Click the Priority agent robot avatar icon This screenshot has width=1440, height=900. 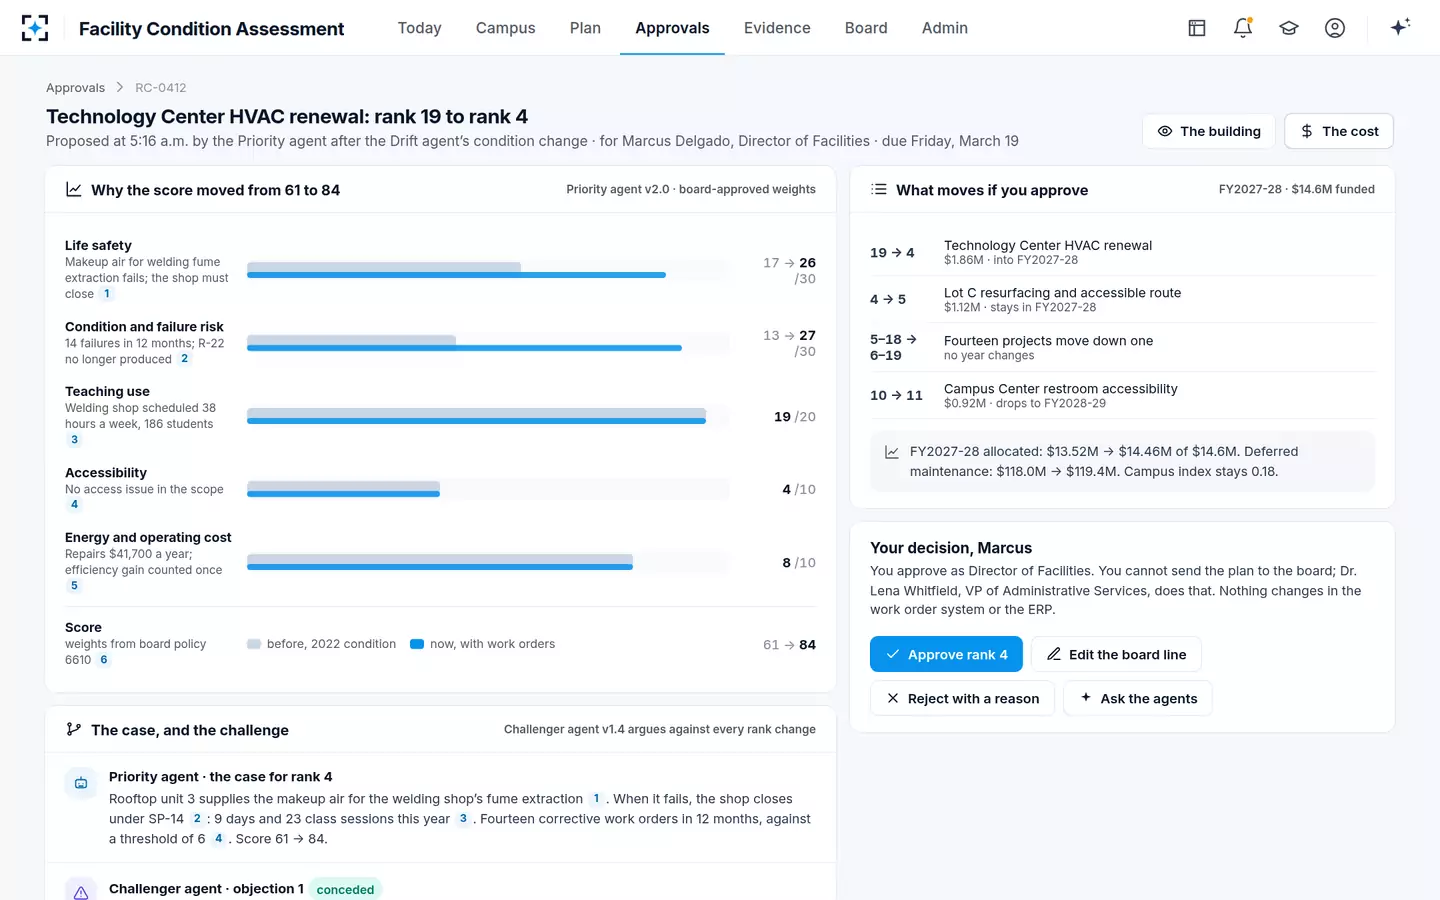[x=81, y=783]
